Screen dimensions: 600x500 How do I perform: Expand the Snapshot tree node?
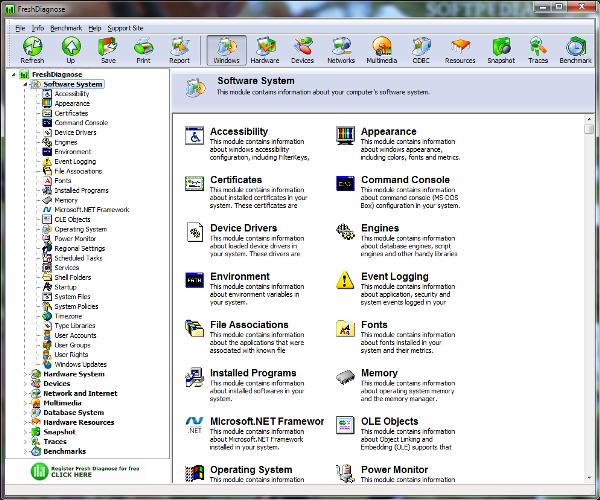pyautogui.click(x=25, y=432)
